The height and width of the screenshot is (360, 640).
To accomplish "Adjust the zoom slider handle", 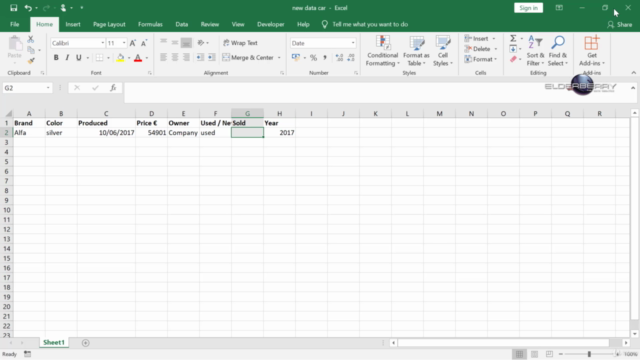I will [589, 354].
